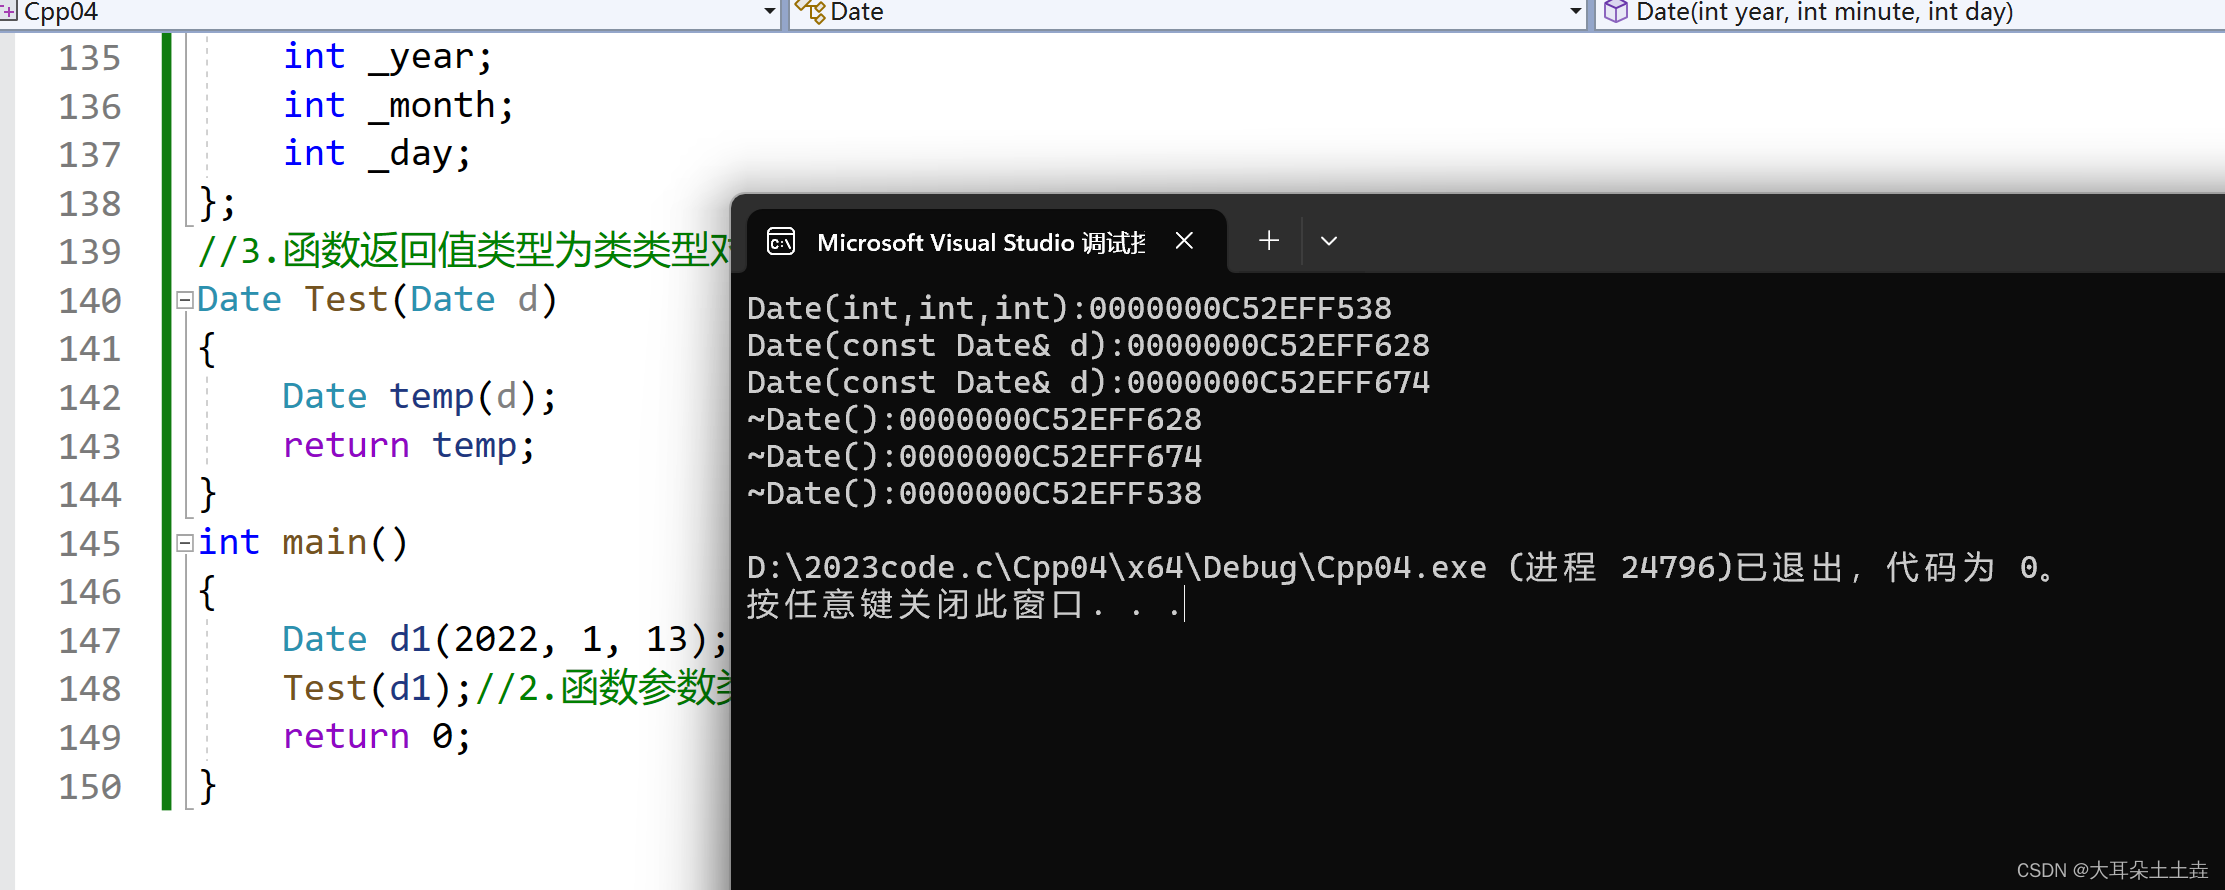This screenshot has height=890, width=2225.
Task: Click 'int _year;' declaration on line 135
Action: 388,57
